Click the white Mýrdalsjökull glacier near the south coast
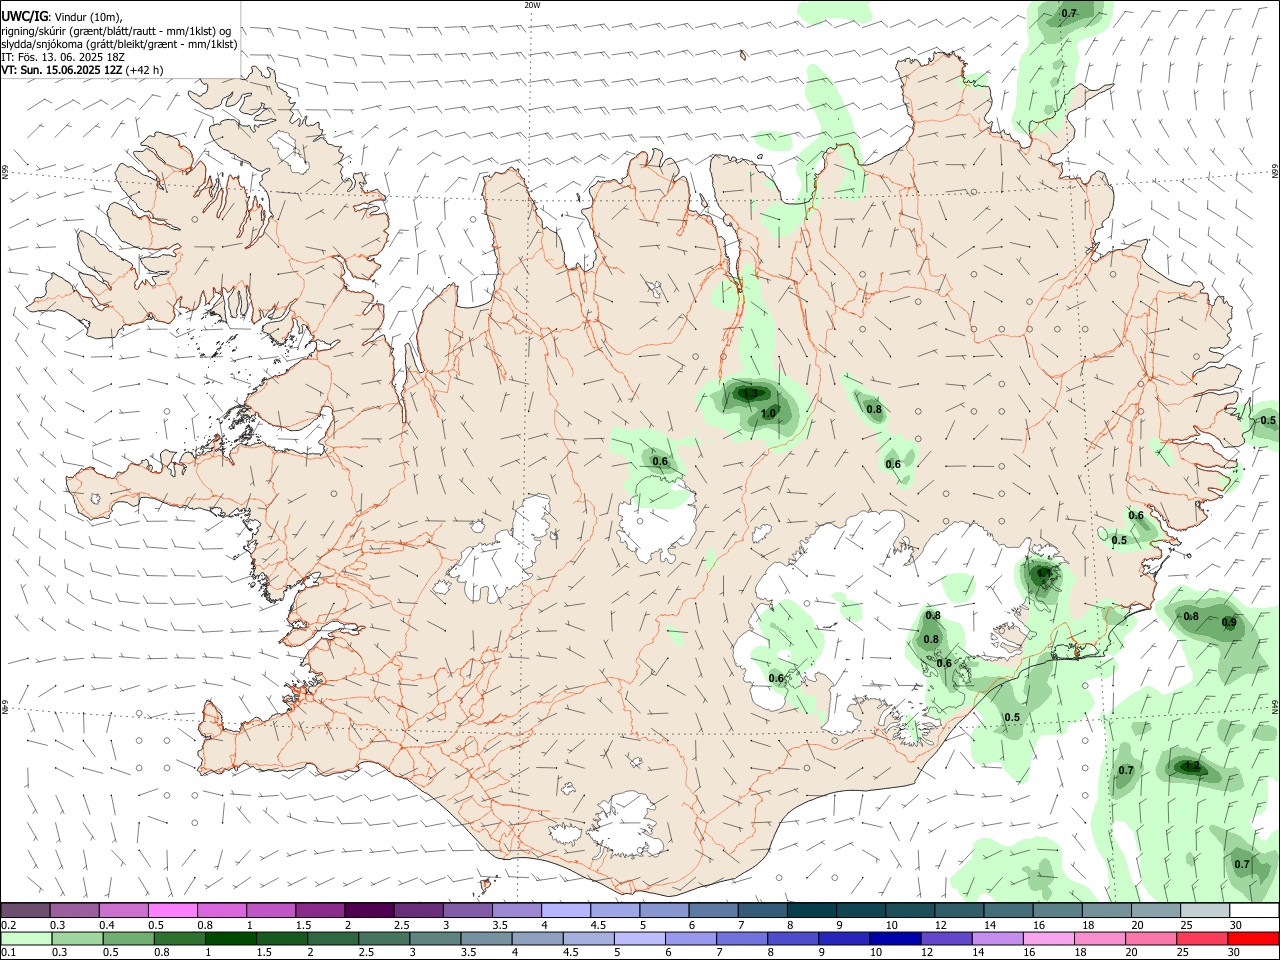Screen dimensions: 1280x960 [627, 824]
